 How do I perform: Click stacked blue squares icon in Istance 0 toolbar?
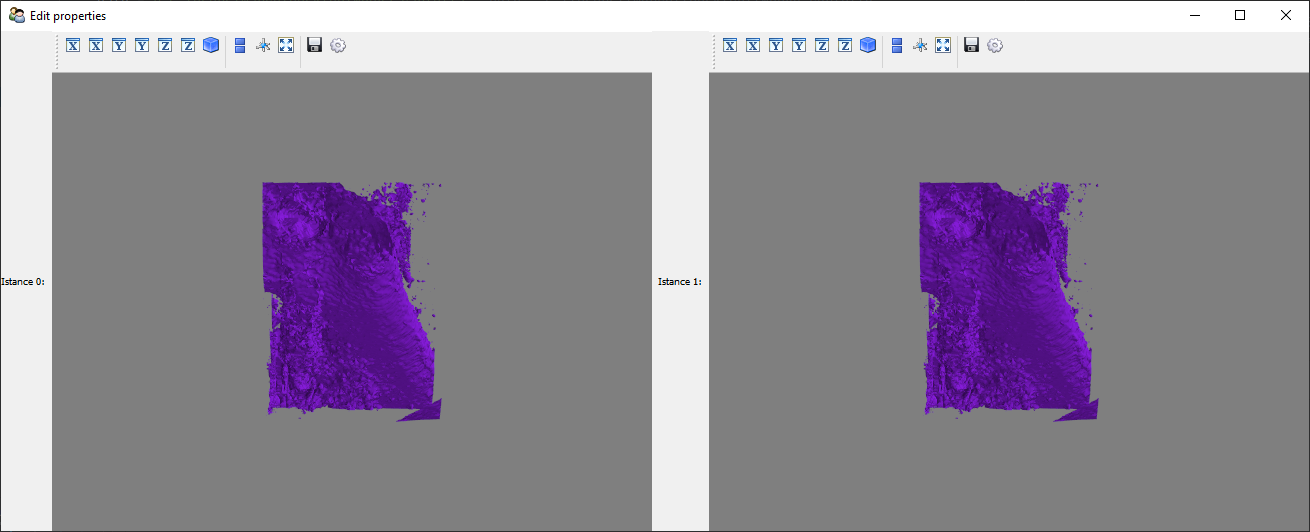pos(240,45)
